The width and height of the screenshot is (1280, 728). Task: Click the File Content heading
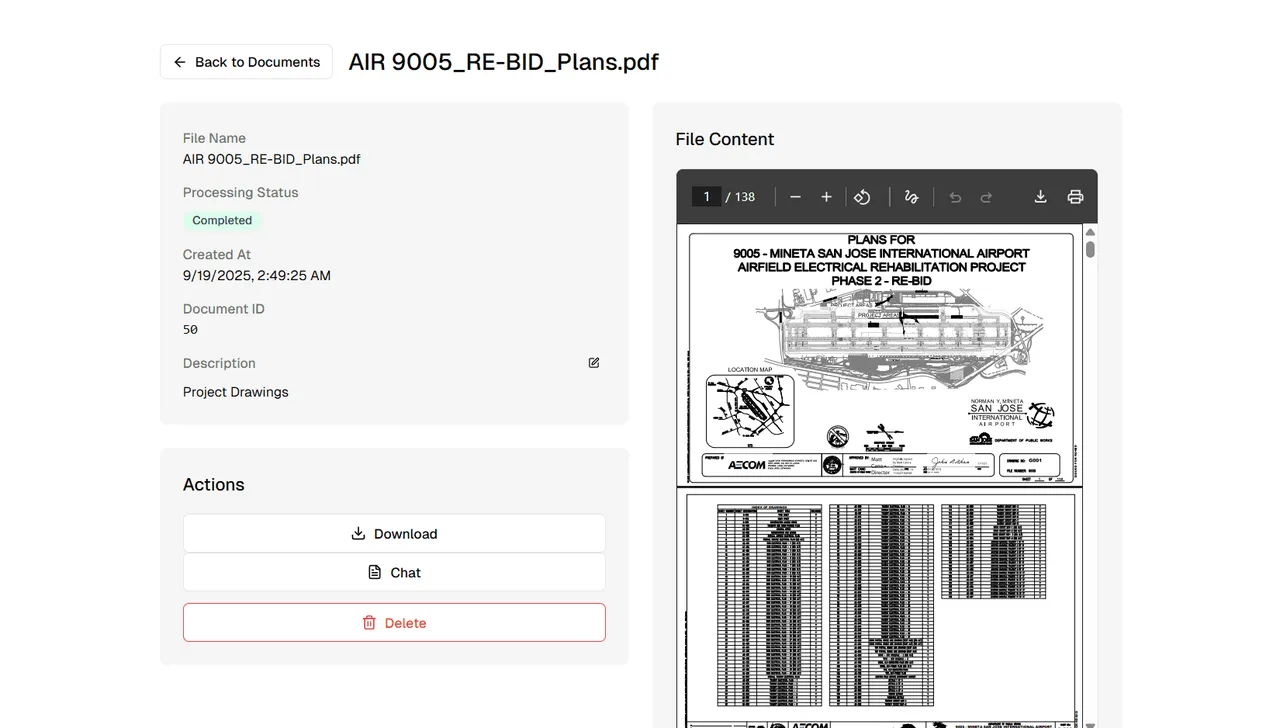(x=725, y=139)
